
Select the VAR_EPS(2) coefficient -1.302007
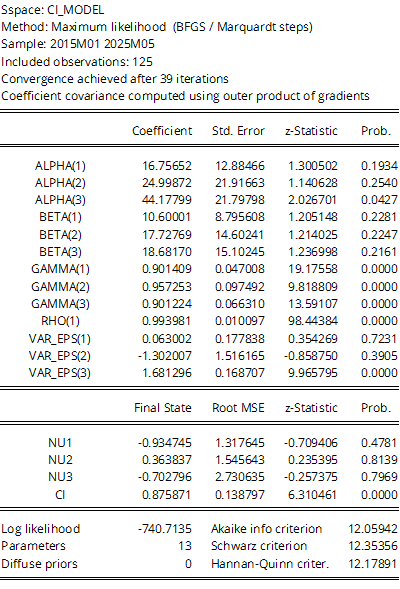(x=165, y=355)
